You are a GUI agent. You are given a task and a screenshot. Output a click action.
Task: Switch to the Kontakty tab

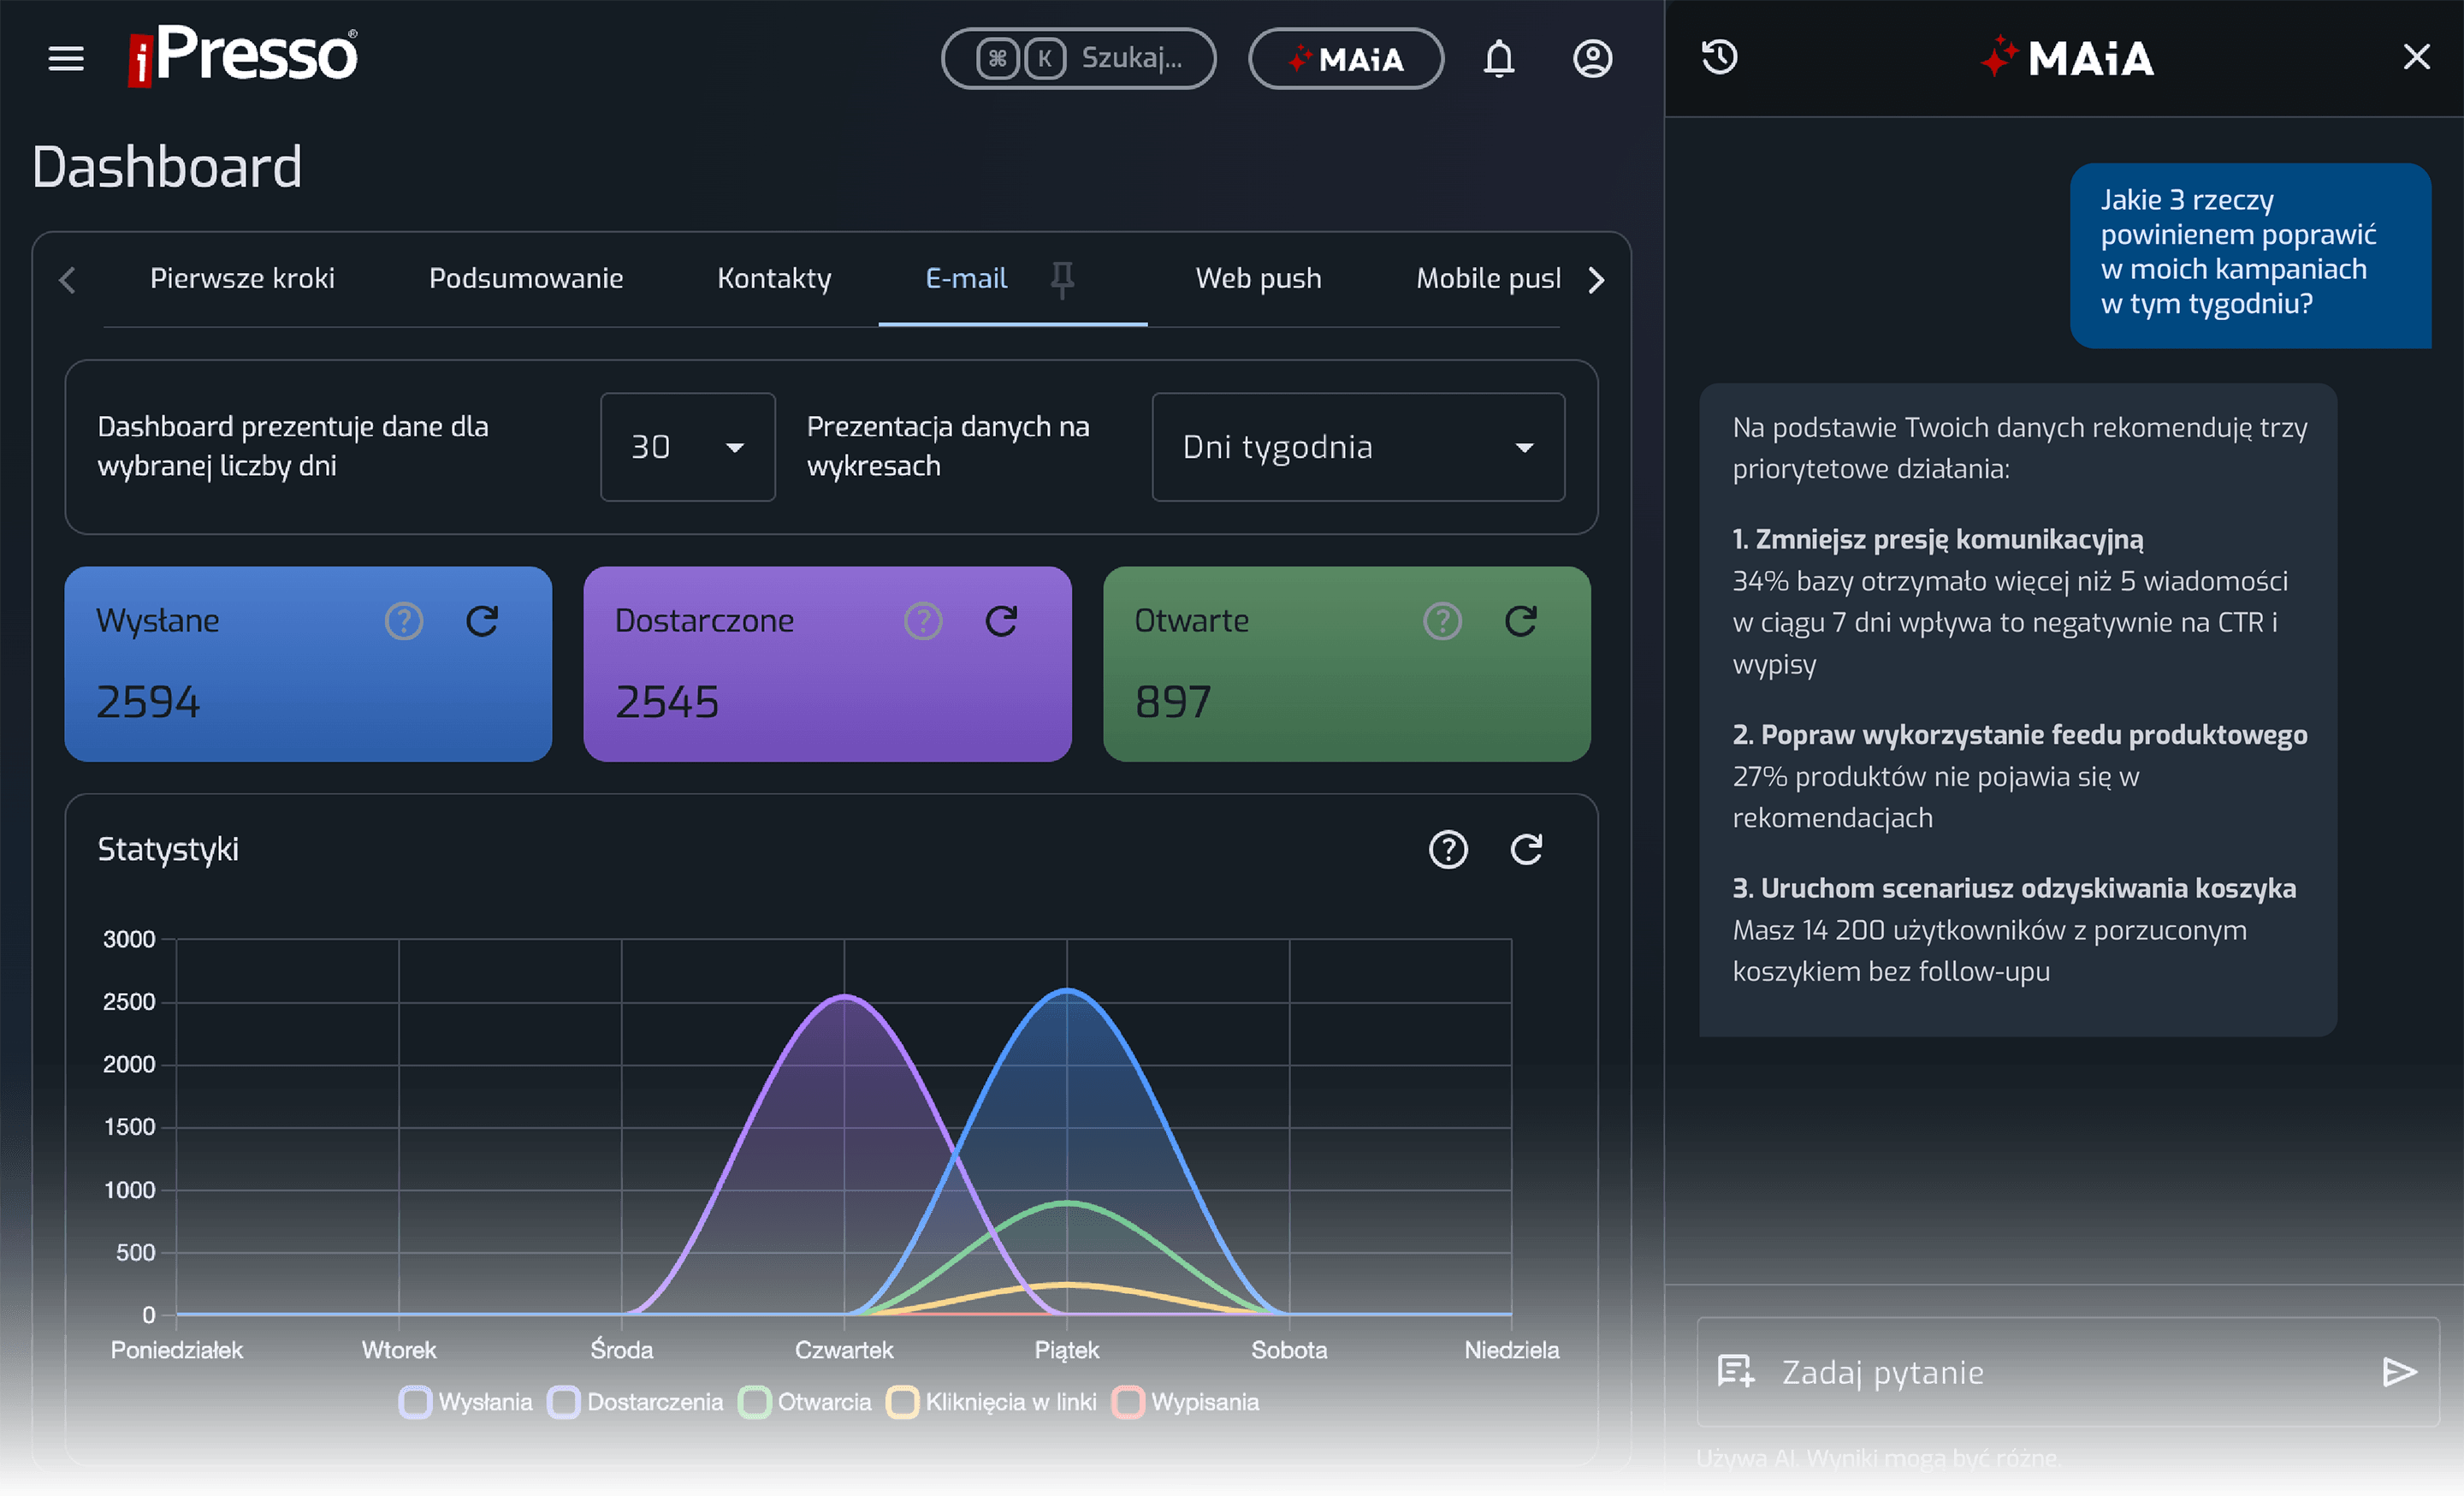774,278
